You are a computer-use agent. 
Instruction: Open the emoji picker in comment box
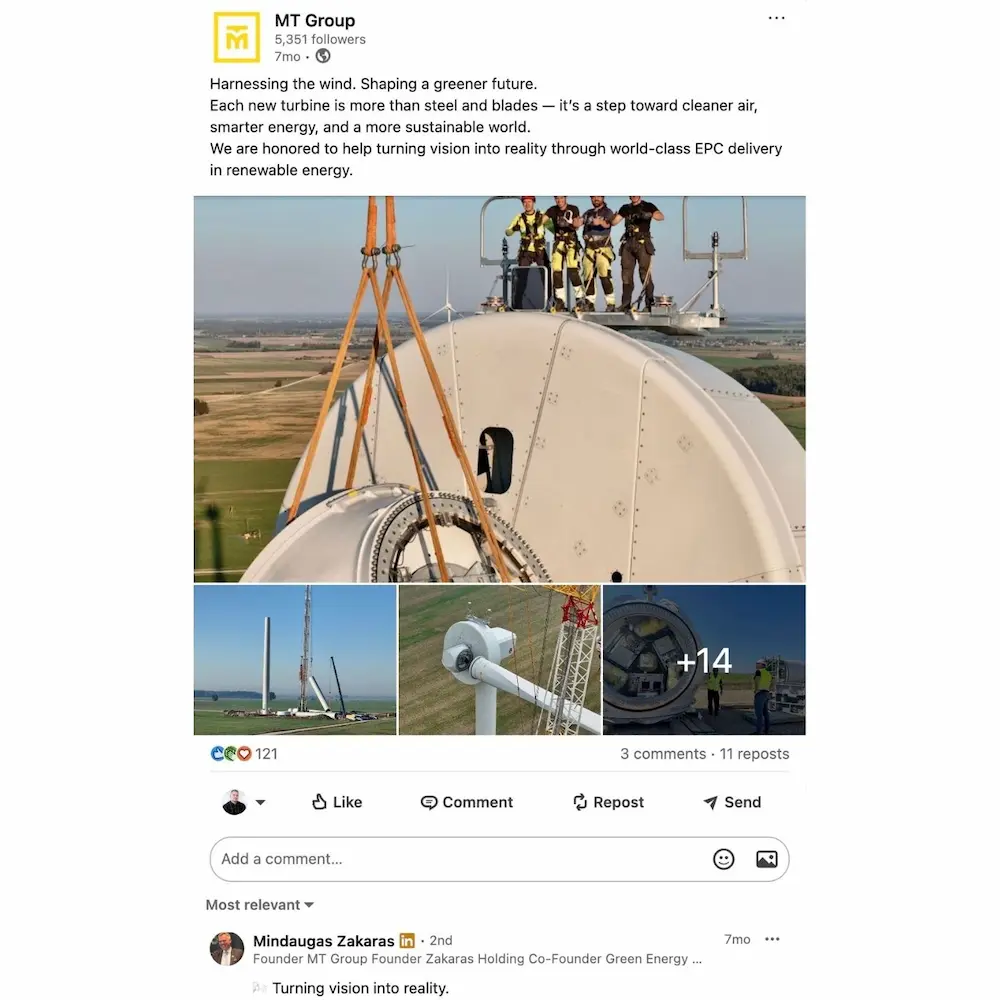(723, 859)
